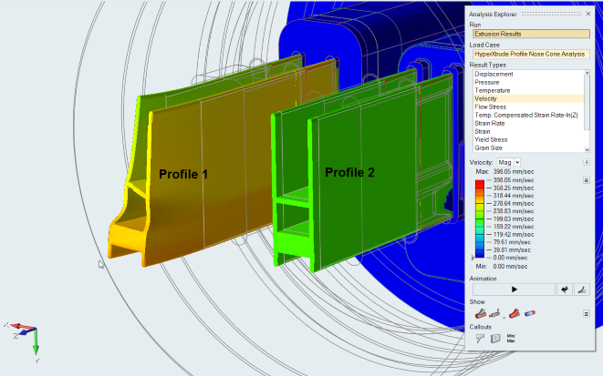Click the Result Types list scrollbar
The image size is (603, 376).
click(x=587, y=111)
